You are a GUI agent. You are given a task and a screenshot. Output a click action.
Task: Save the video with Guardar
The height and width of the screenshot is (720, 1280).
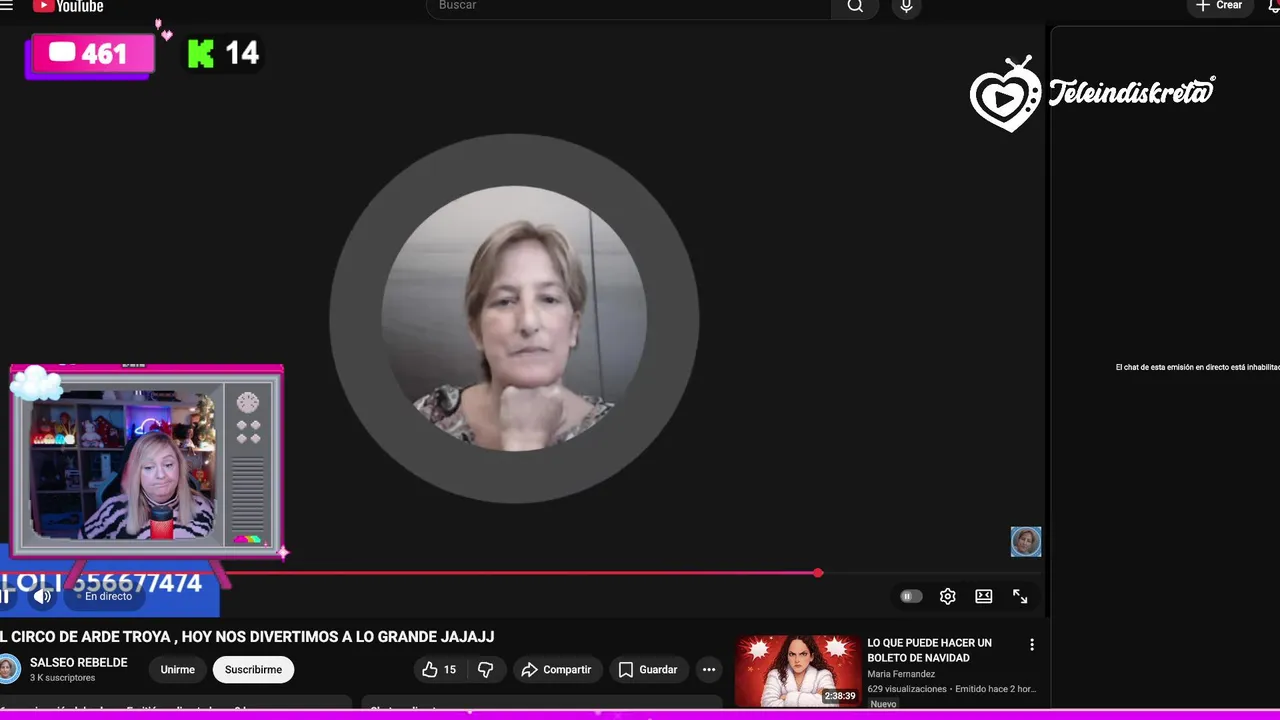coord(648,670)
